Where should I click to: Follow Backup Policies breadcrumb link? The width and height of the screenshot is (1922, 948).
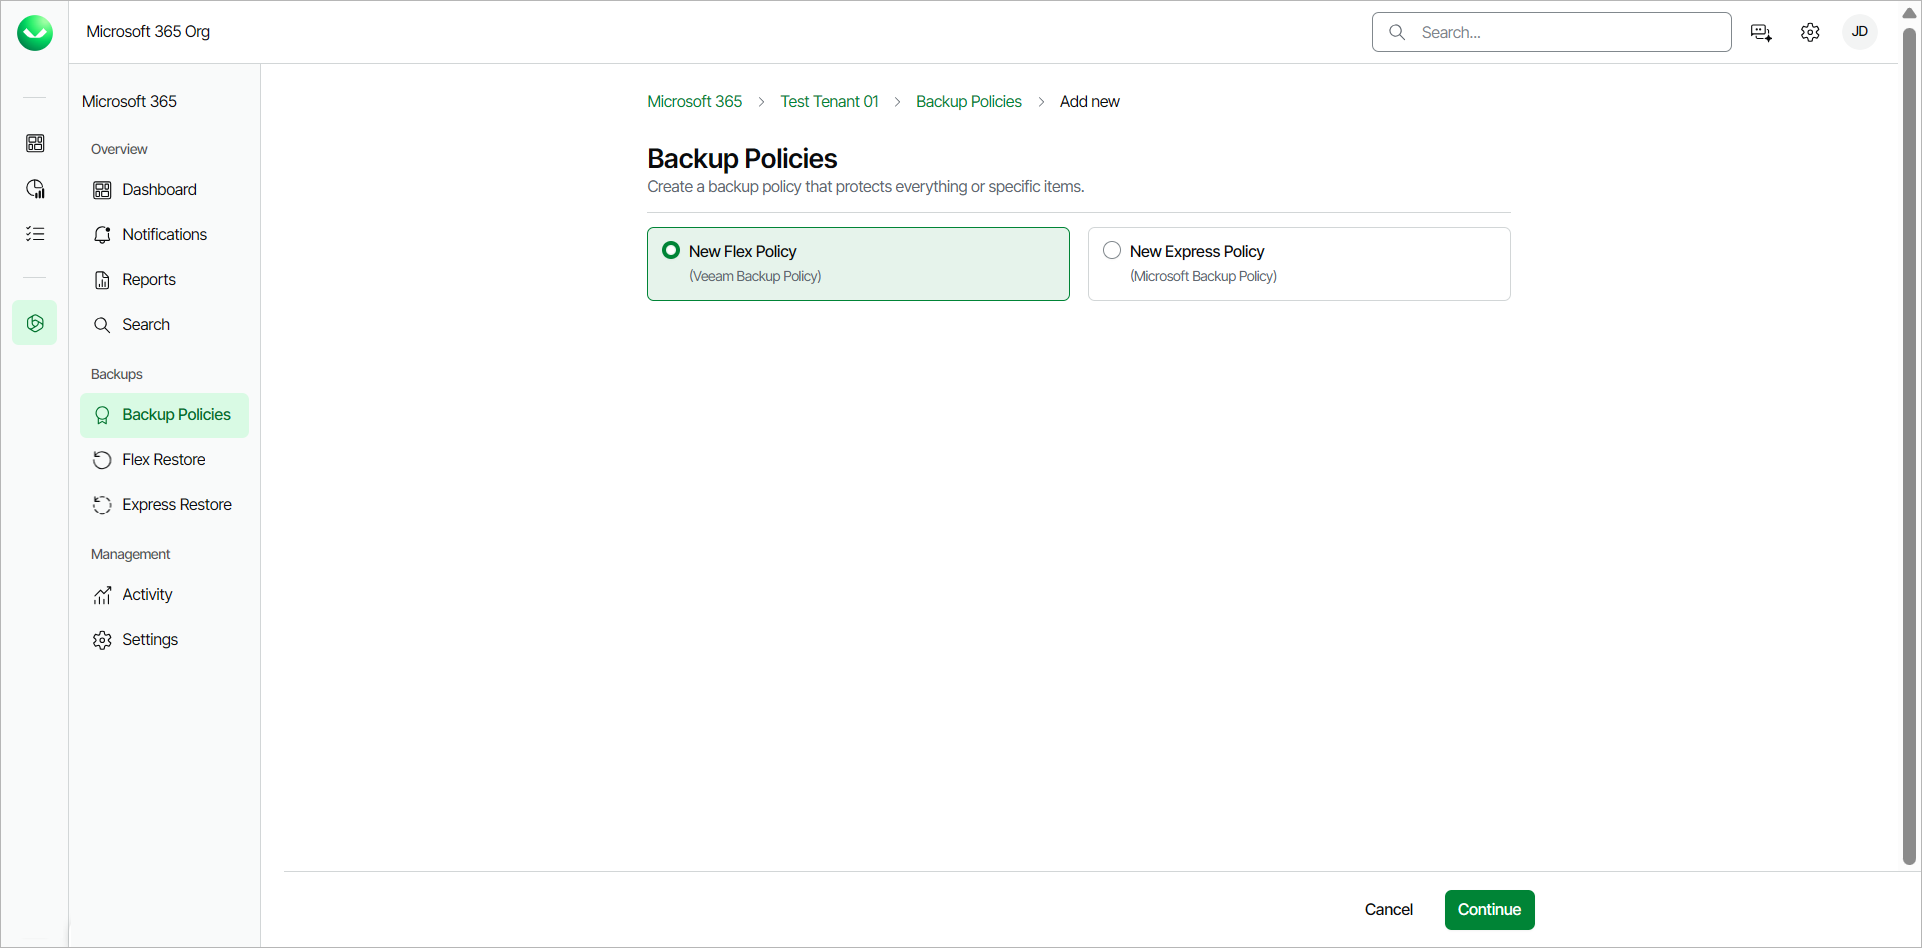tap(969, 102)
